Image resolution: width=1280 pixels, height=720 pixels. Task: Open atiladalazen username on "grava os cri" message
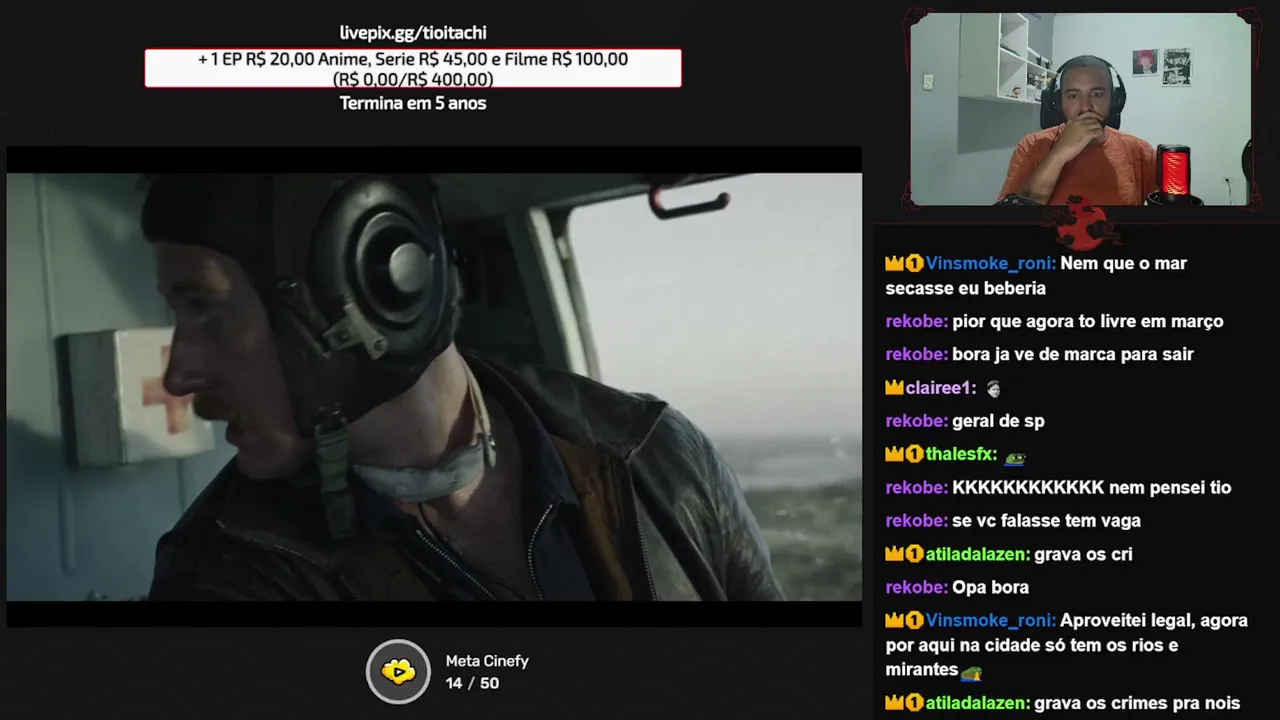pyautogui.click(x=978, y=554)
